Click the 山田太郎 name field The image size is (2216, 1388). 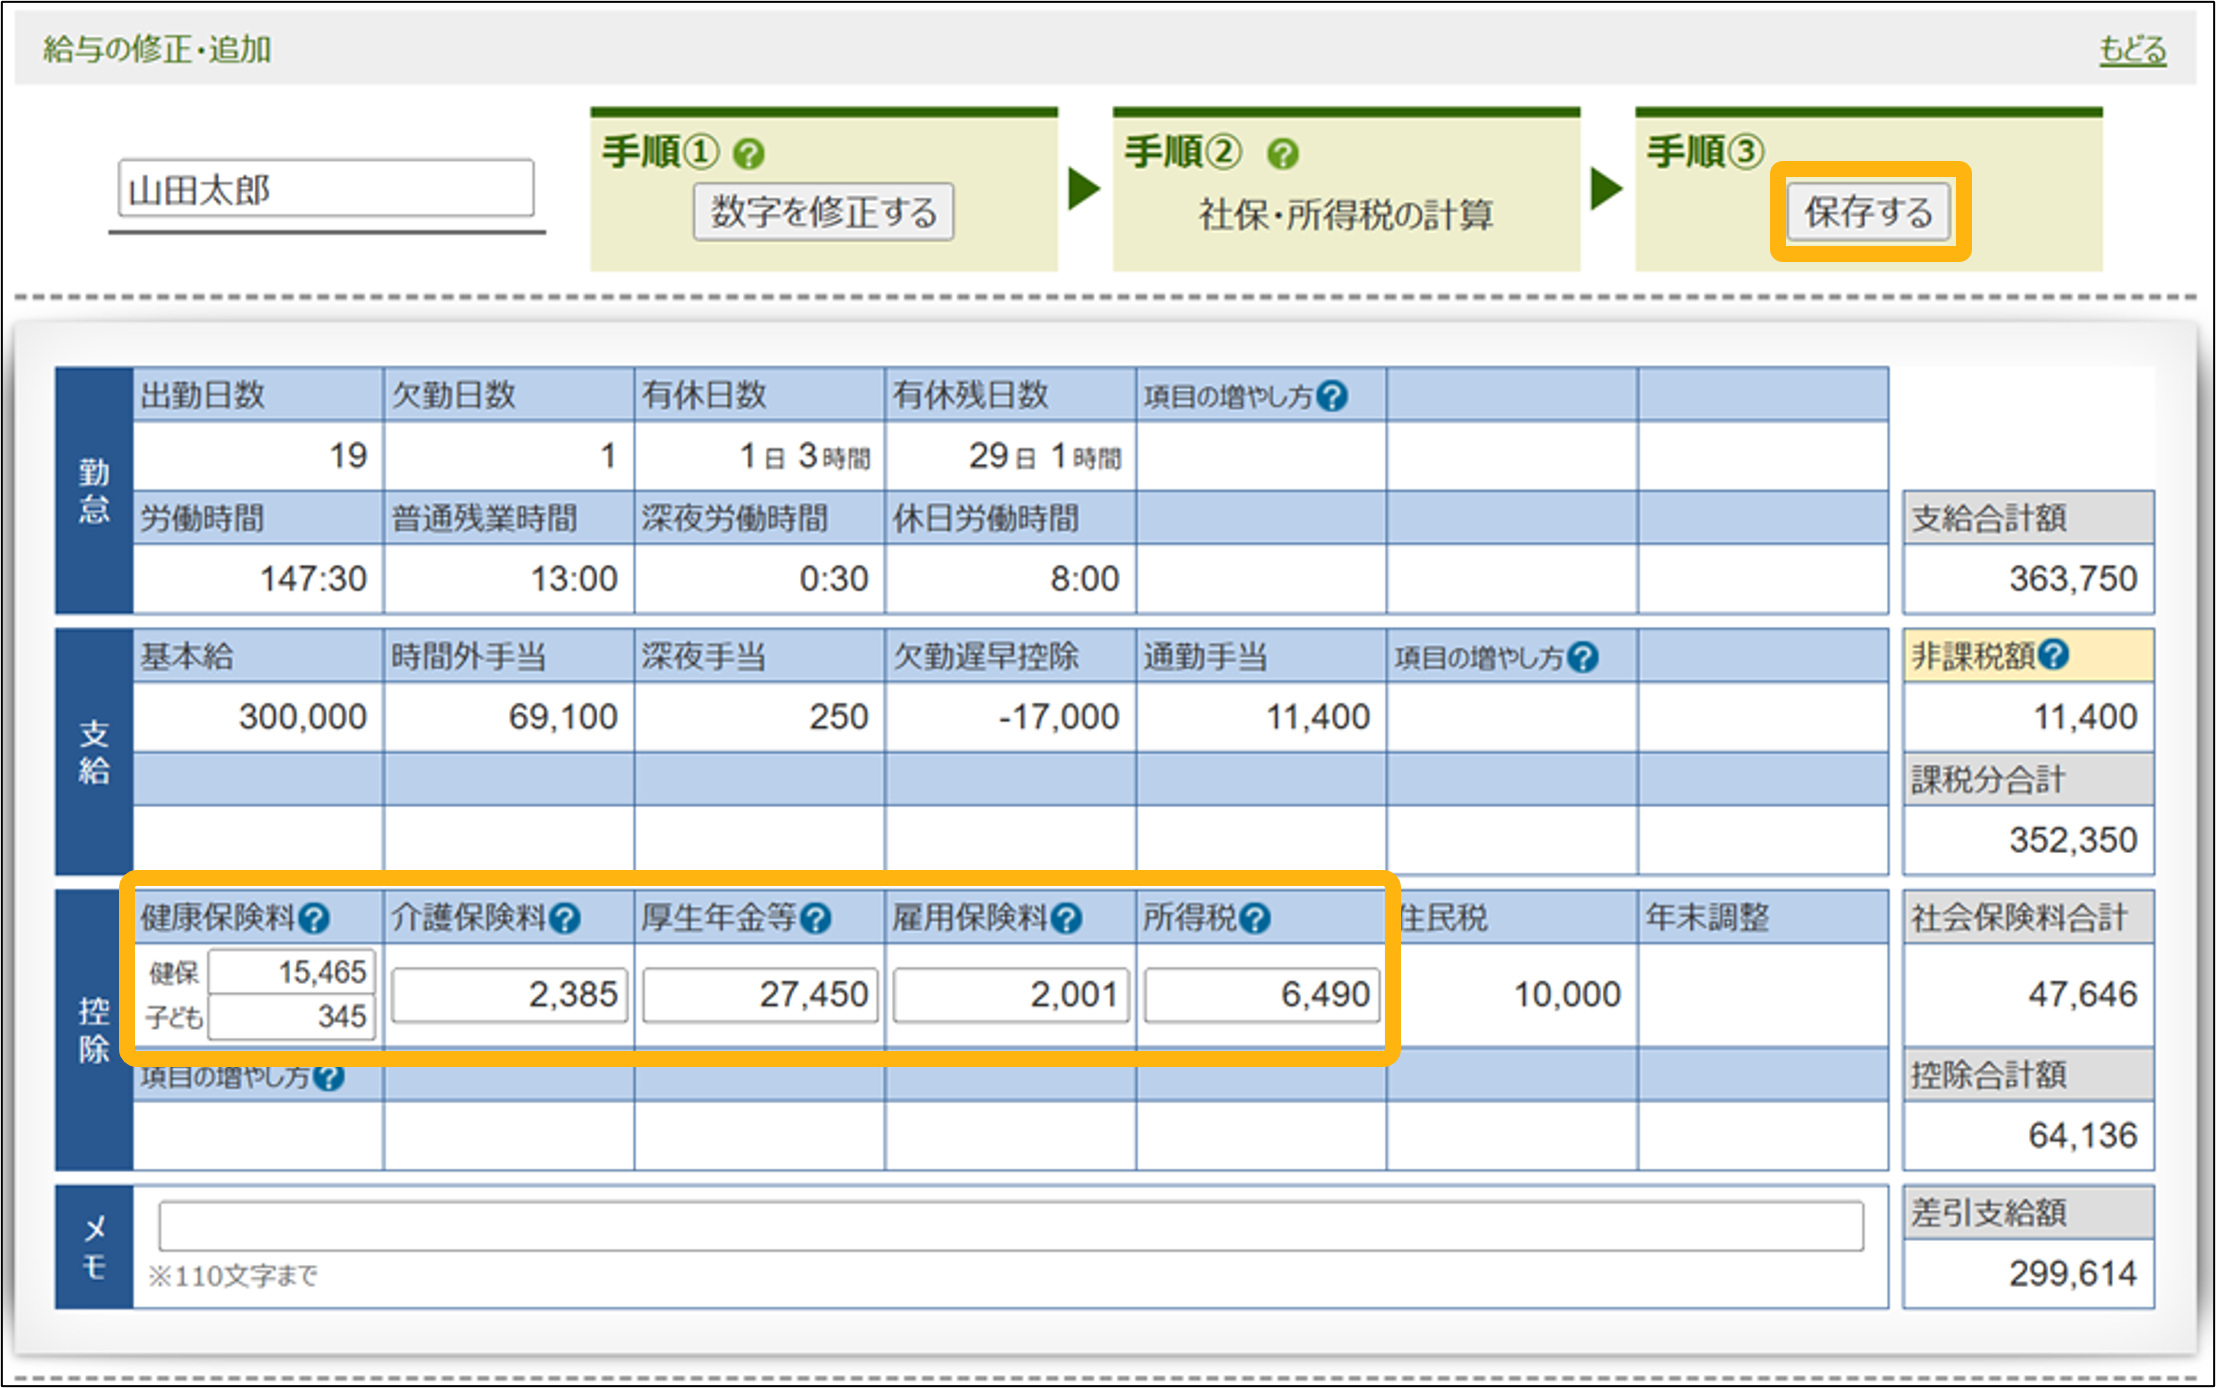pyautogui.click(x=326, y=188)
